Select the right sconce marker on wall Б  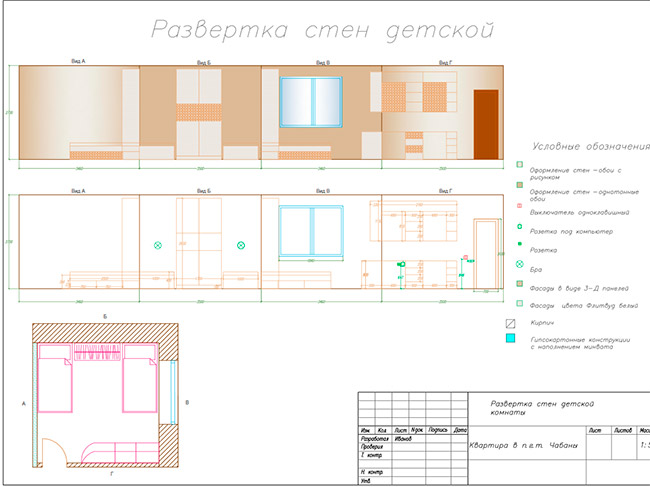(x=241, y=245)
